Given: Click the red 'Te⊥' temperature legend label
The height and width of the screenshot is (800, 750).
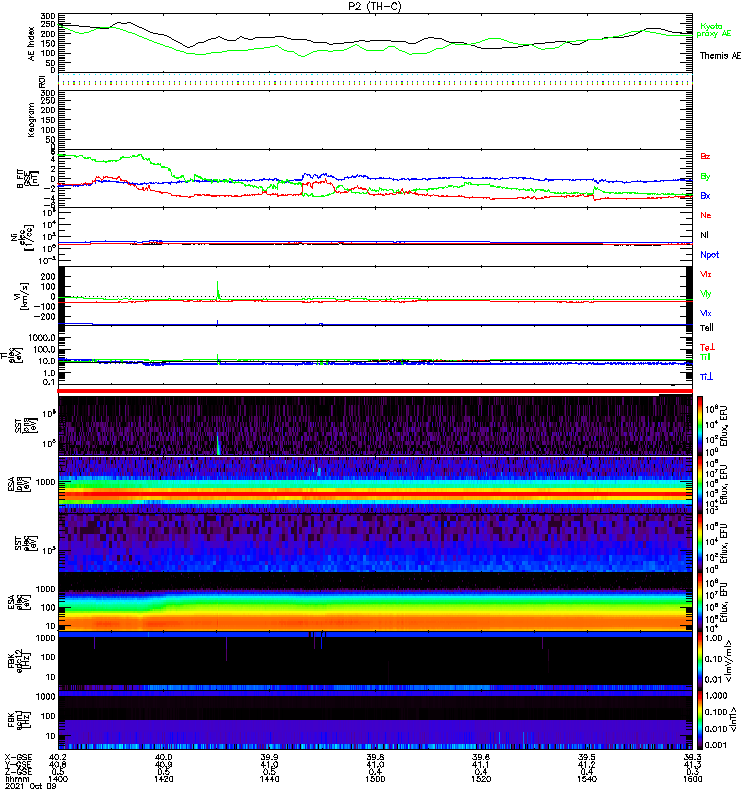Looking at the screenshot, I should click(707, 347).
